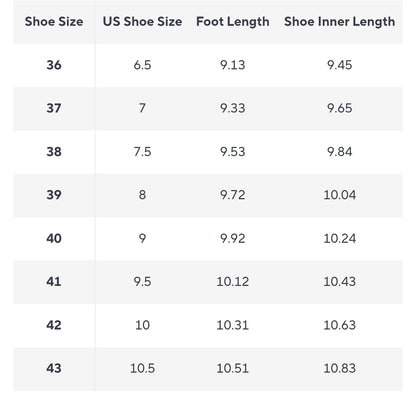Select shoe size 36 row label
The width and height of the screenshot is (416, 395).
(54, 65)
